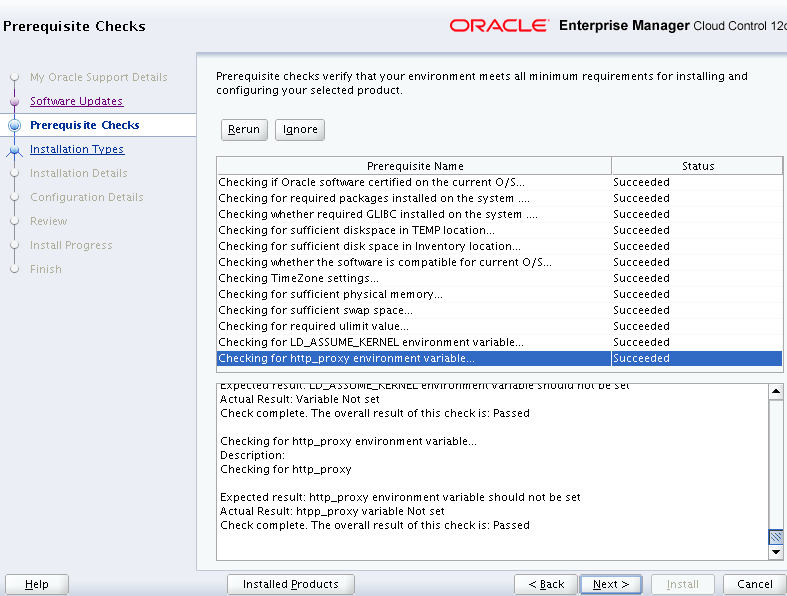
Task: Open the Help dialog
Action: point(36,584)
